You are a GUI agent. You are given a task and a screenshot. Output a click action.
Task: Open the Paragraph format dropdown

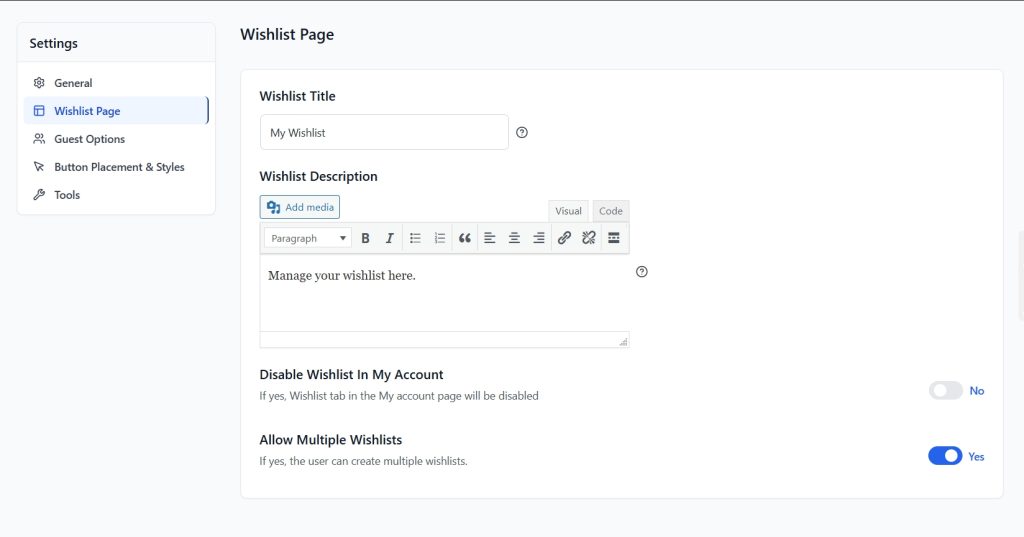coord(308,238)
